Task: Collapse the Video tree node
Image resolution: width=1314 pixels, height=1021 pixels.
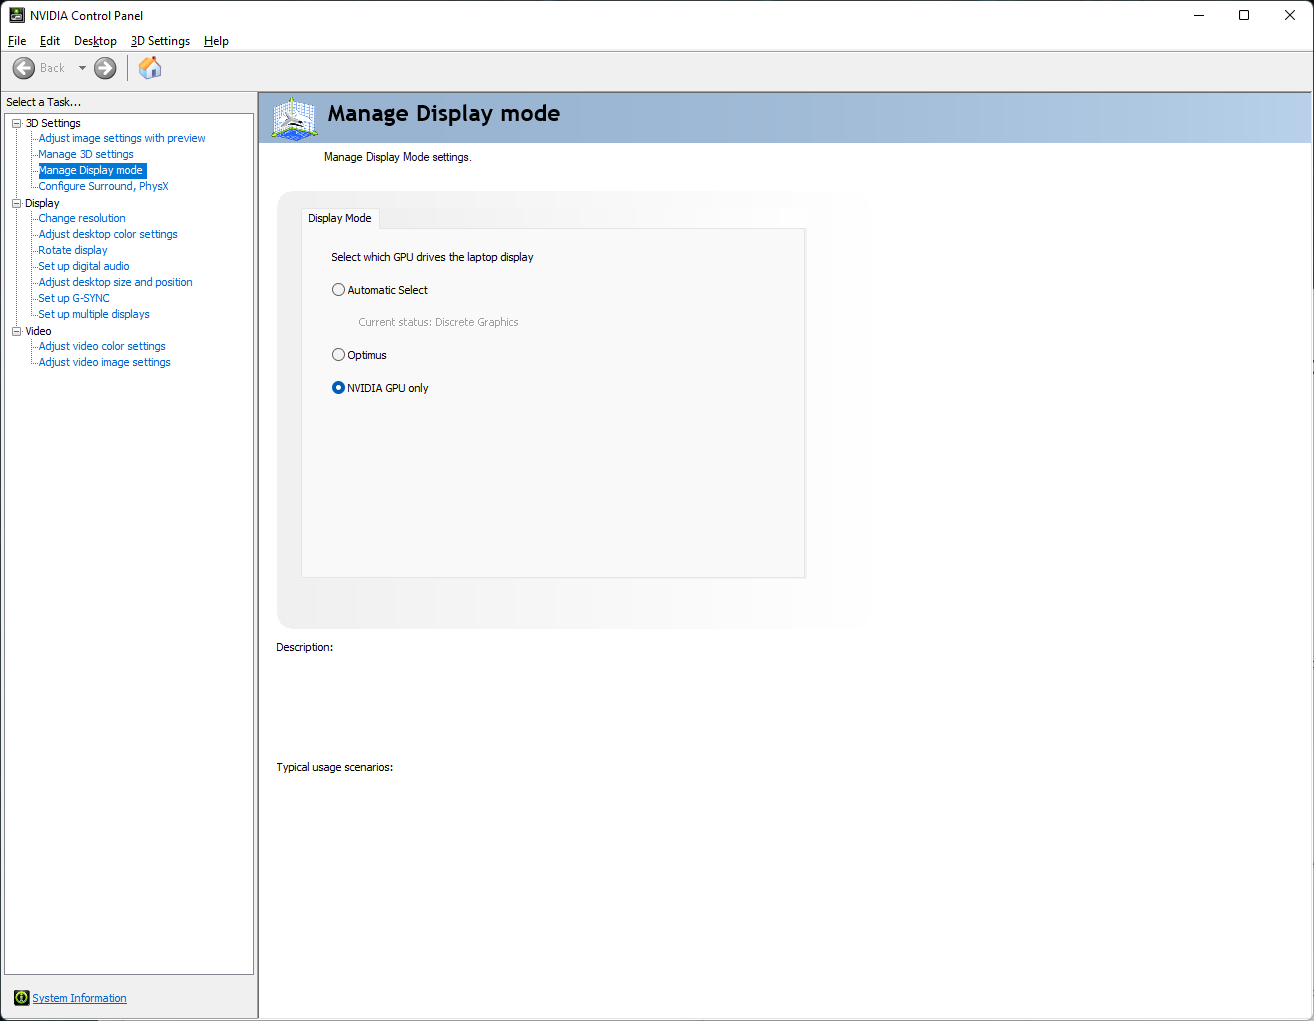Action: pyautogui.click(x=16, y=331)
